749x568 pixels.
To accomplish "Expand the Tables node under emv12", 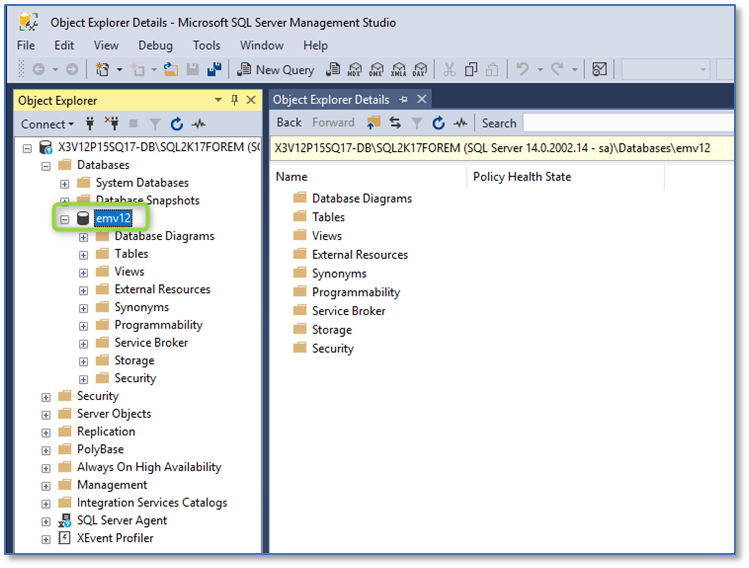I will pos(84,254).
